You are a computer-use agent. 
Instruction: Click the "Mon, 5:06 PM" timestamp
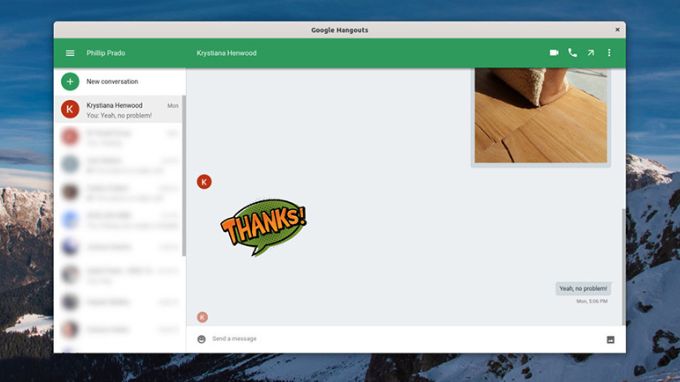pos(592,301)
